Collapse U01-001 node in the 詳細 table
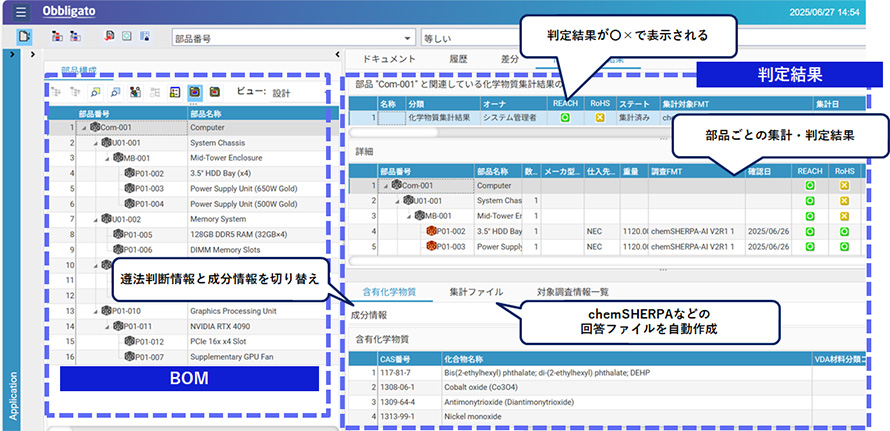Viewport: 890px width, 431px height. [x=397, y=201]
